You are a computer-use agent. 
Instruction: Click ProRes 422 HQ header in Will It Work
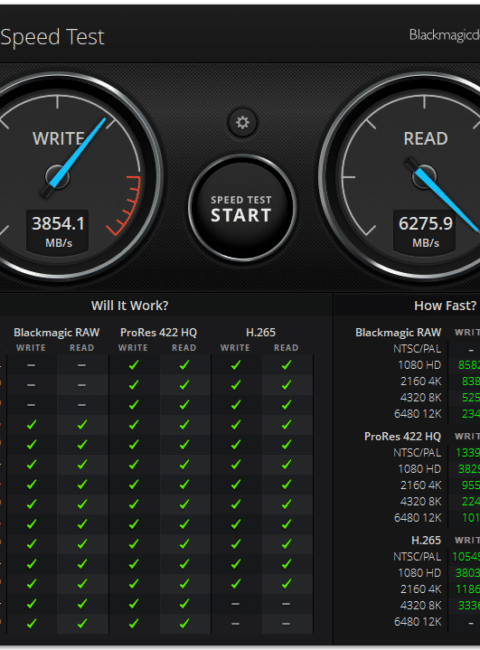point(158,332)
